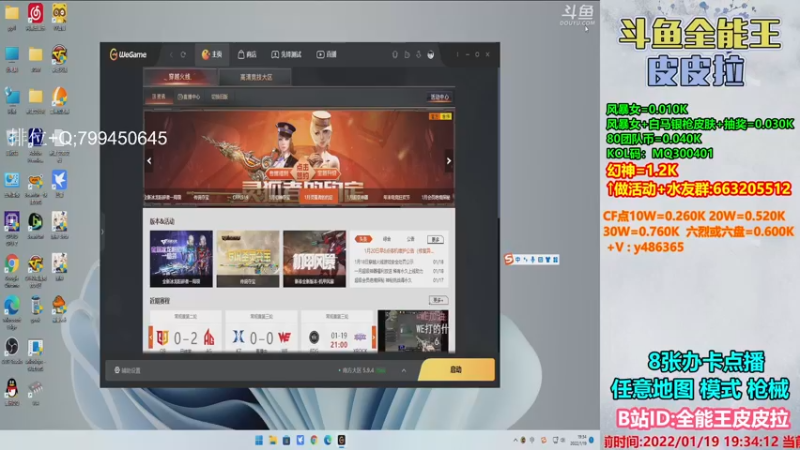The height and width of the screenshot is (450, 800).
Task: Expand WeGame's left sidebar handle
Action: [x=102, y=232]
